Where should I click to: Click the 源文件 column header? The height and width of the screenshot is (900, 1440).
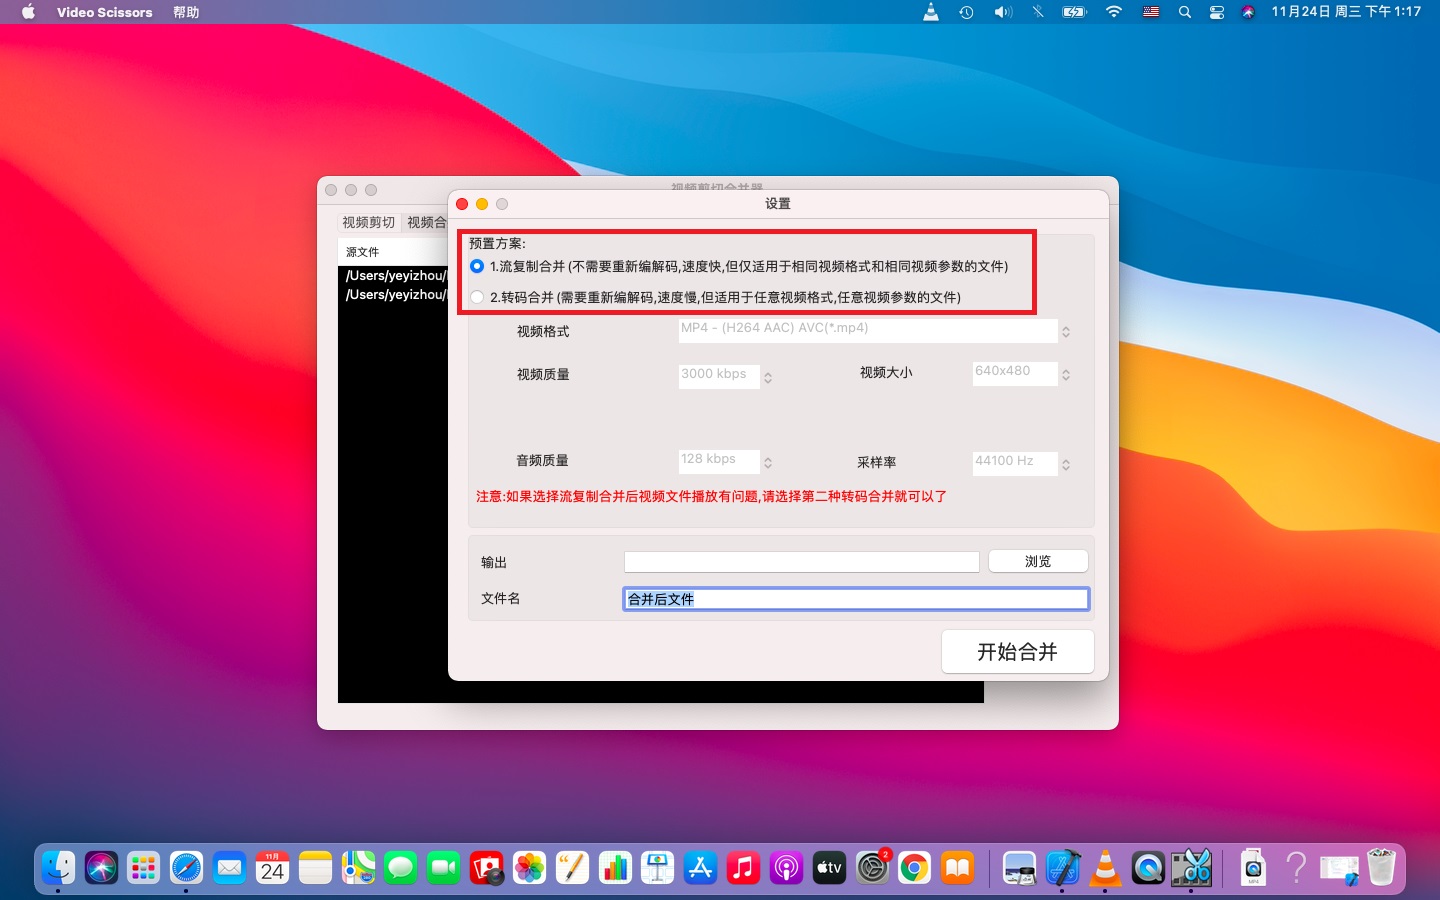coord(393,252)
